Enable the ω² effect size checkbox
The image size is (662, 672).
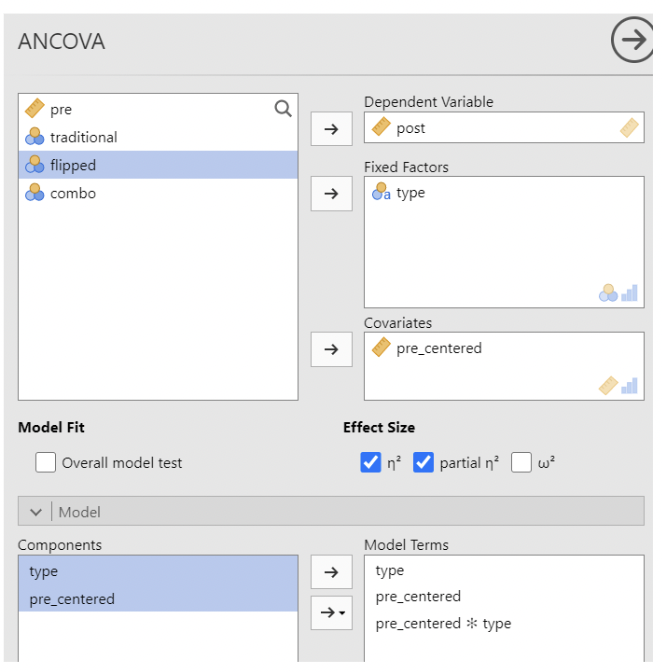521,463
